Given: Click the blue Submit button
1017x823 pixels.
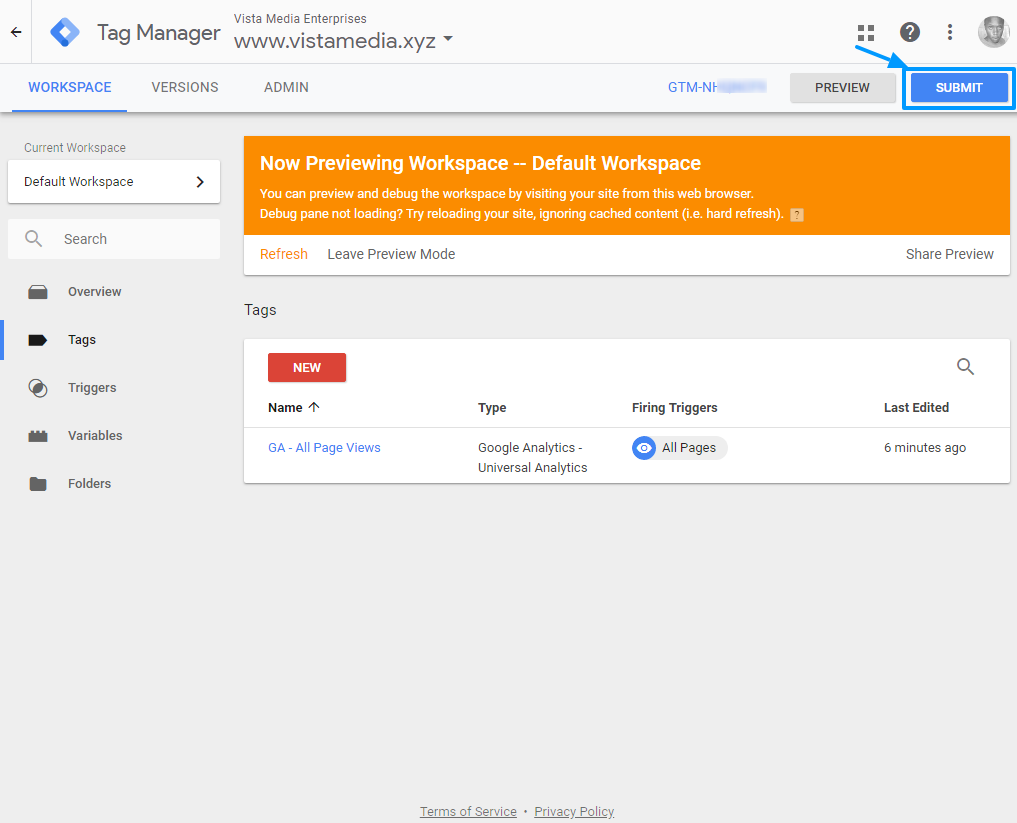Looking at the screenshot, I should coord(959,88).
